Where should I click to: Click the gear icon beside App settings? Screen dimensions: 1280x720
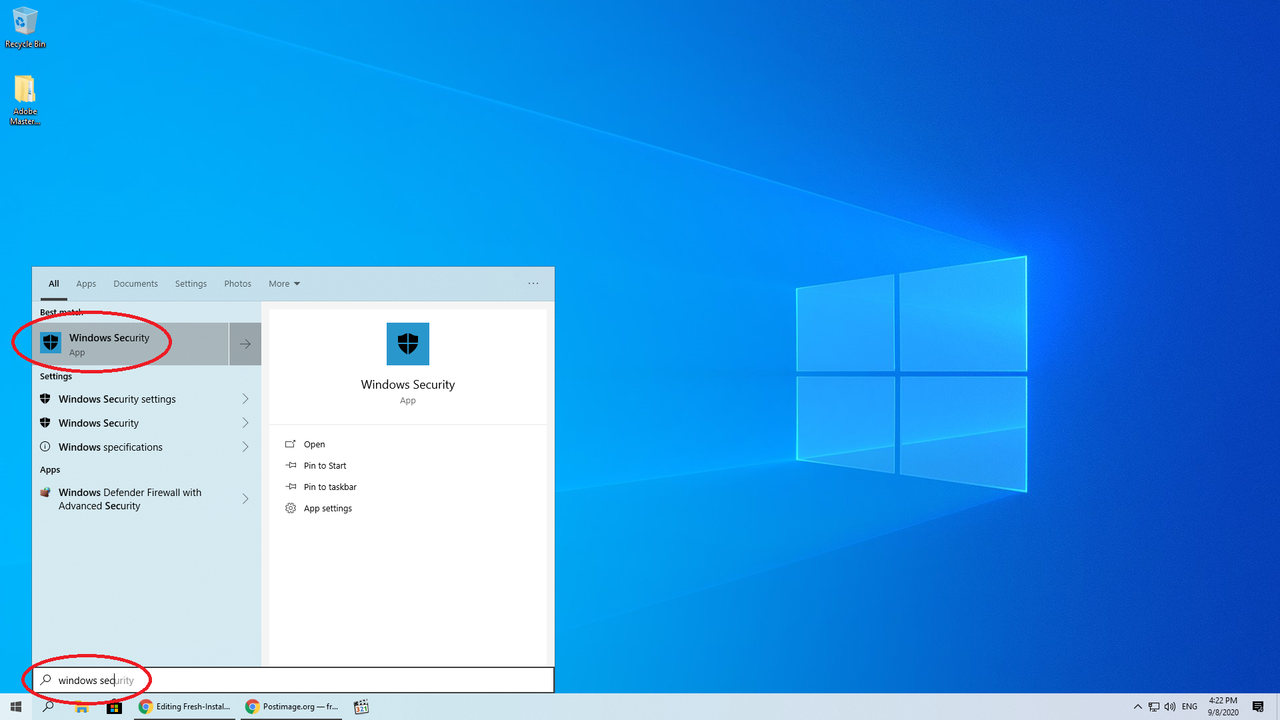click(291, 508)
